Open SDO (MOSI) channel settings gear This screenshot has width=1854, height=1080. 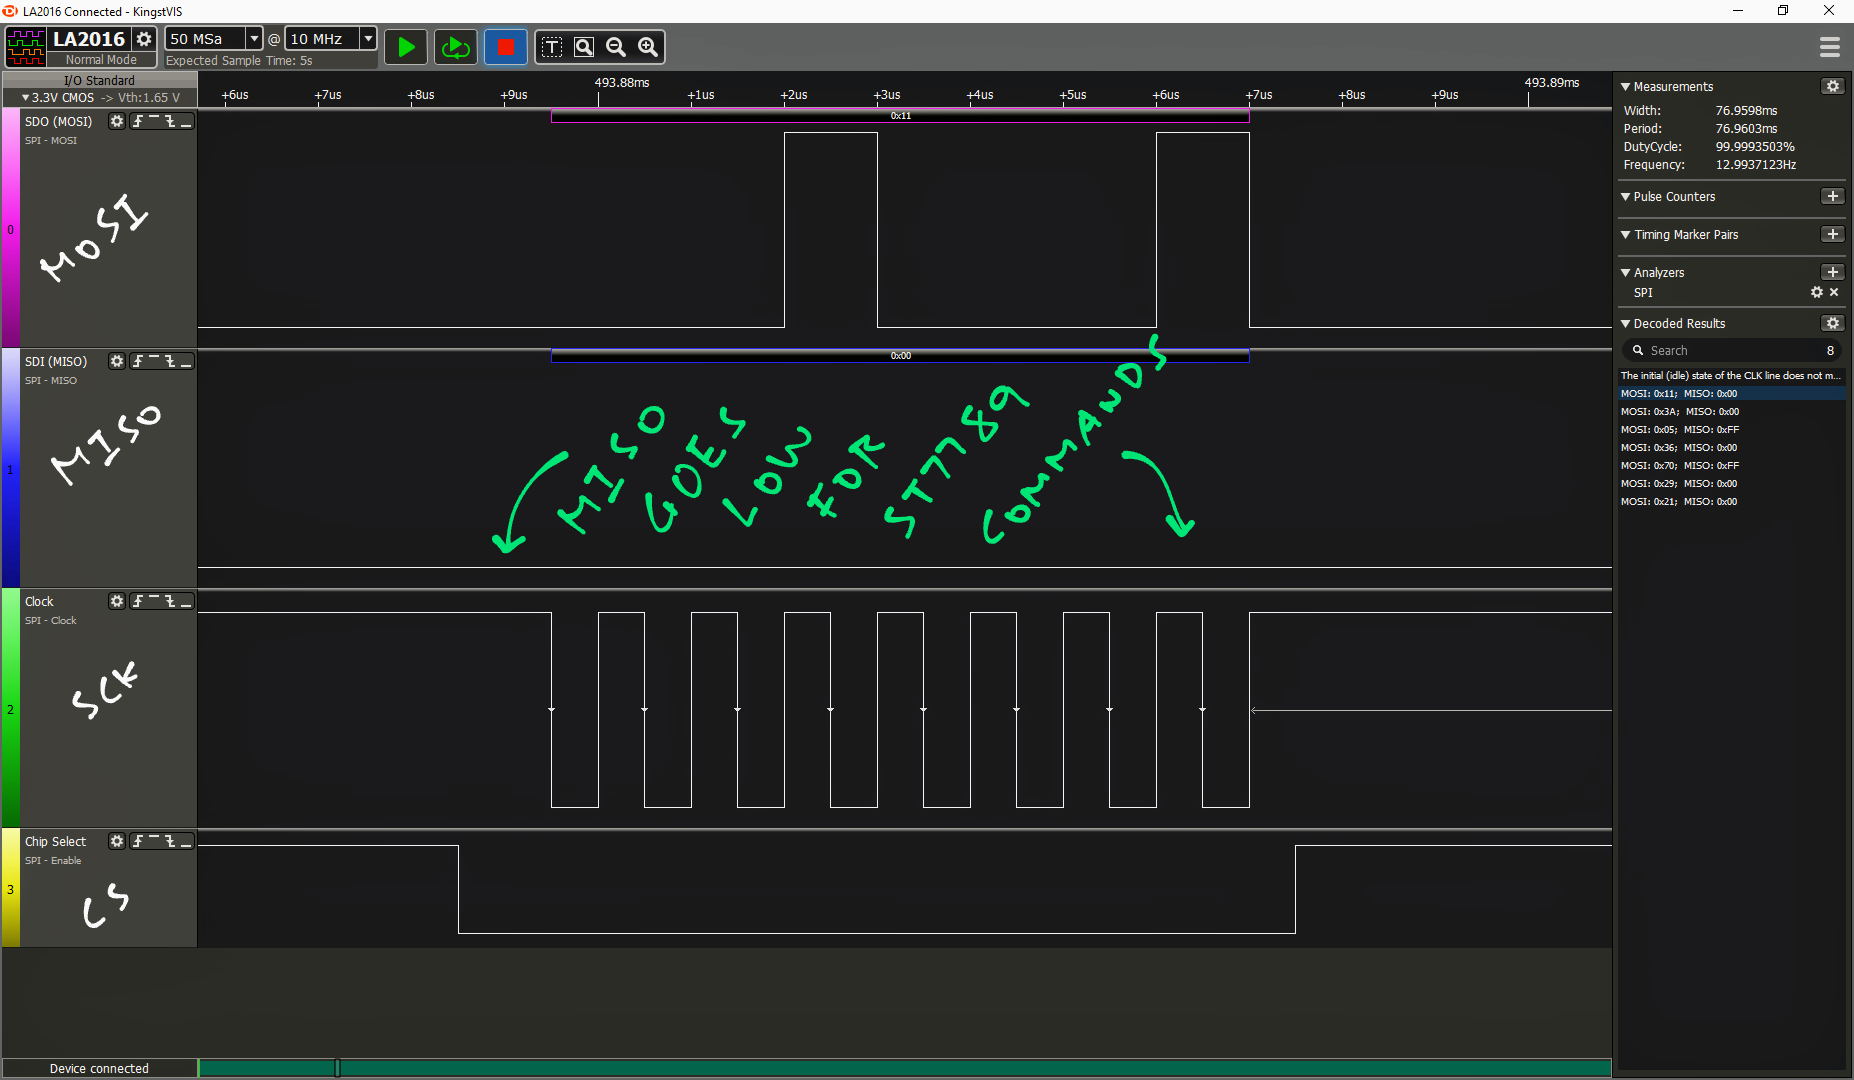click(117, 121)
